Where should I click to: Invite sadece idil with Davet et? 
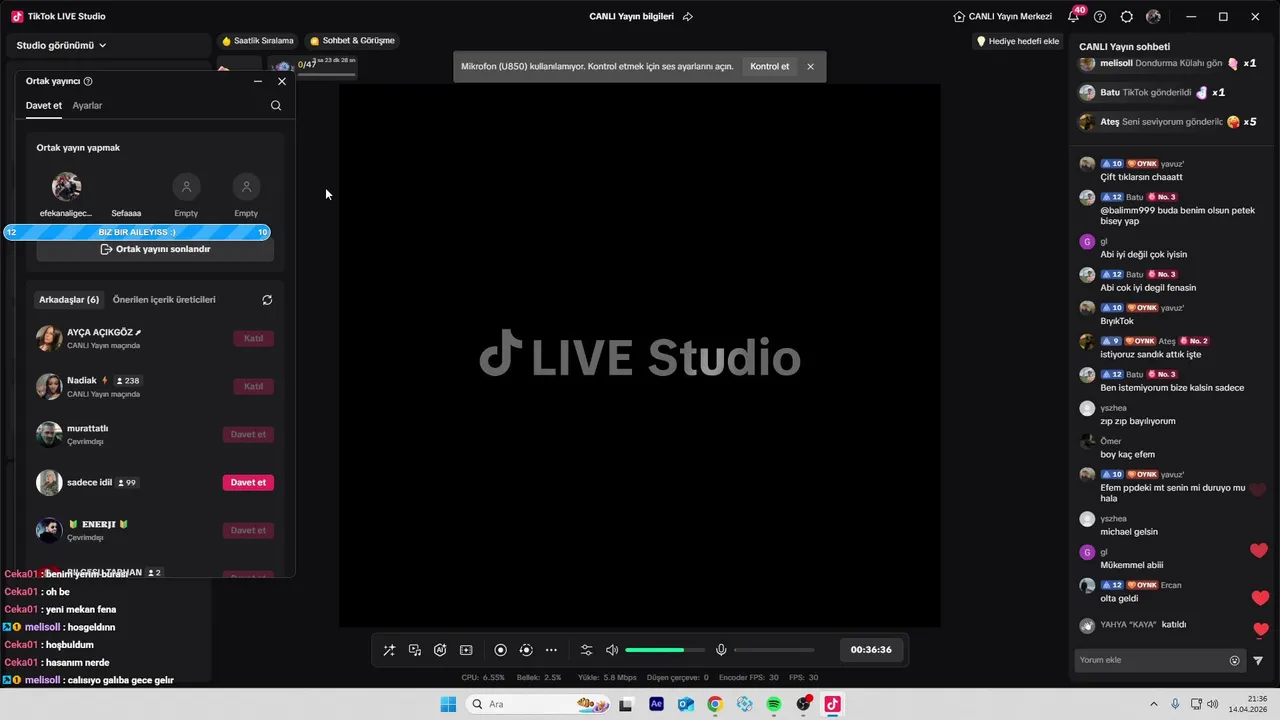248,482
